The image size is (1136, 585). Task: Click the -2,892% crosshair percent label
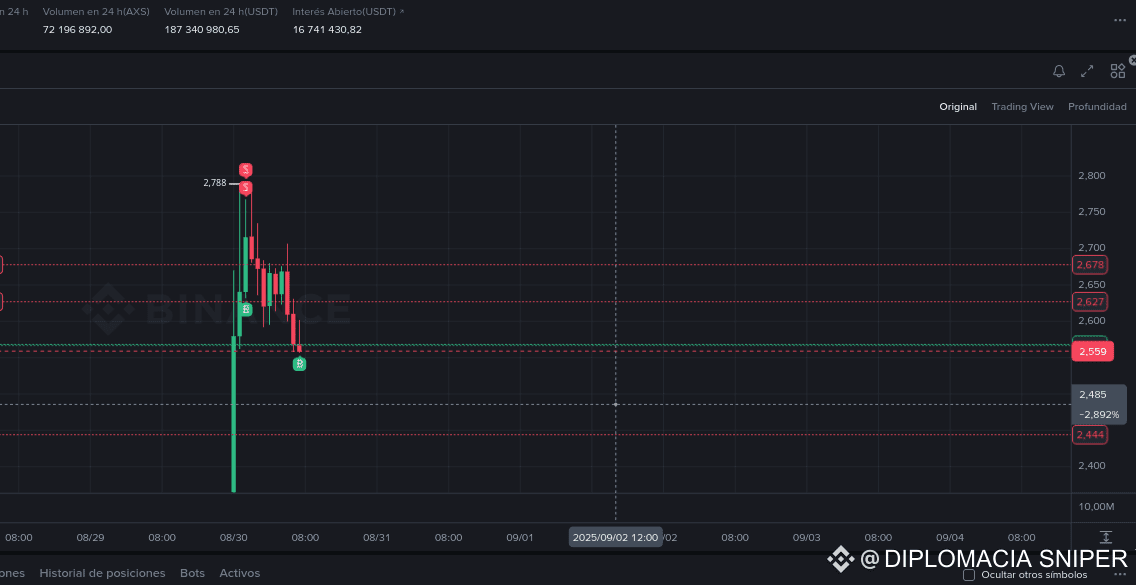(x=1098, y=415)
